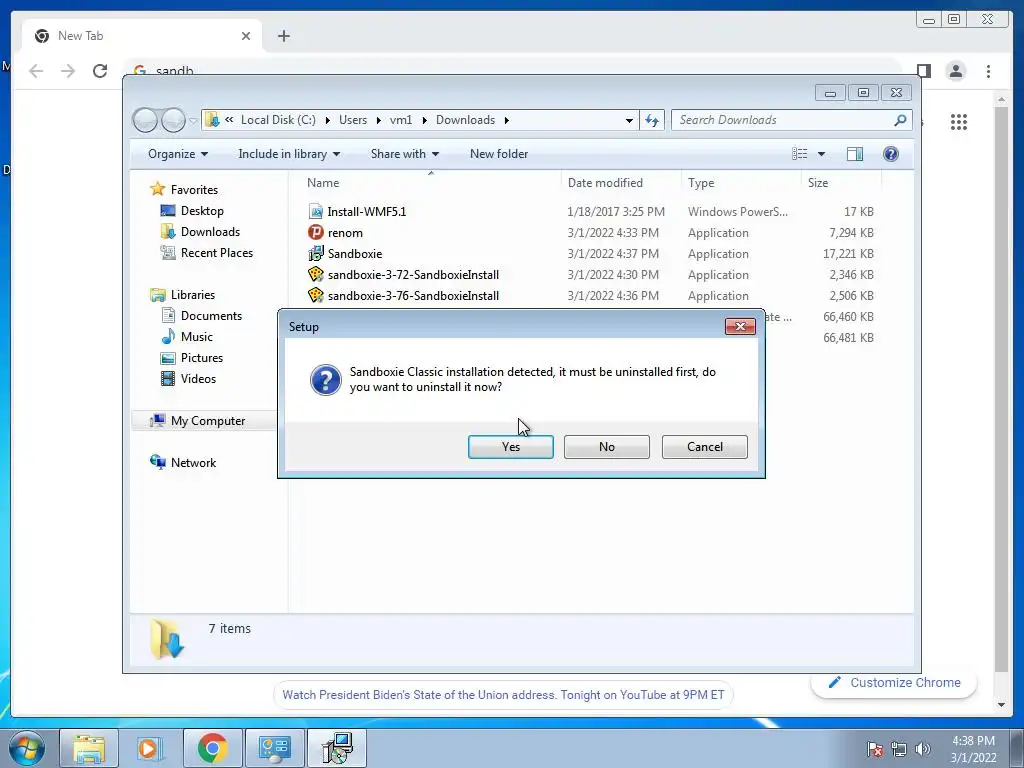Open Windows Media Player from taskbar
This screenshot has height=768, width=1024.
coord(150,748)
